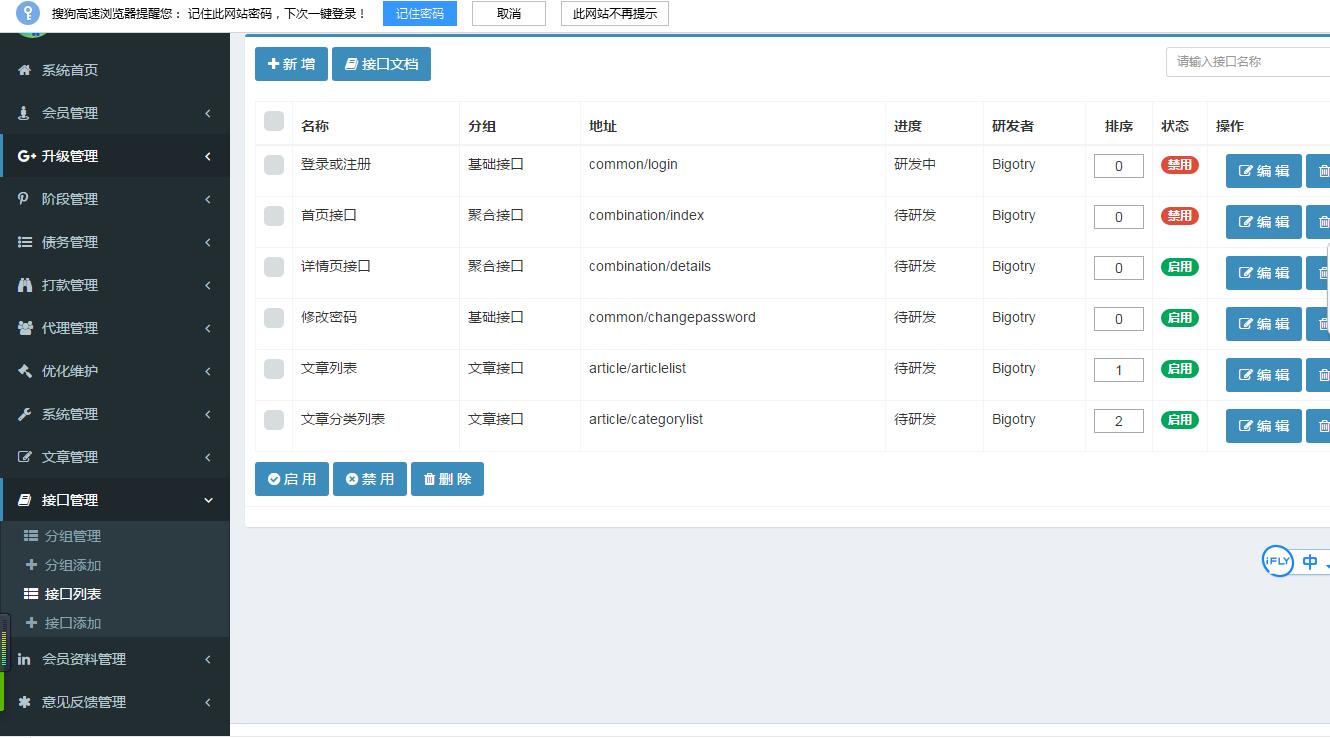Click the 新增 plus icon button
This screenshot has width=1330, height=738.
[275, 64]
